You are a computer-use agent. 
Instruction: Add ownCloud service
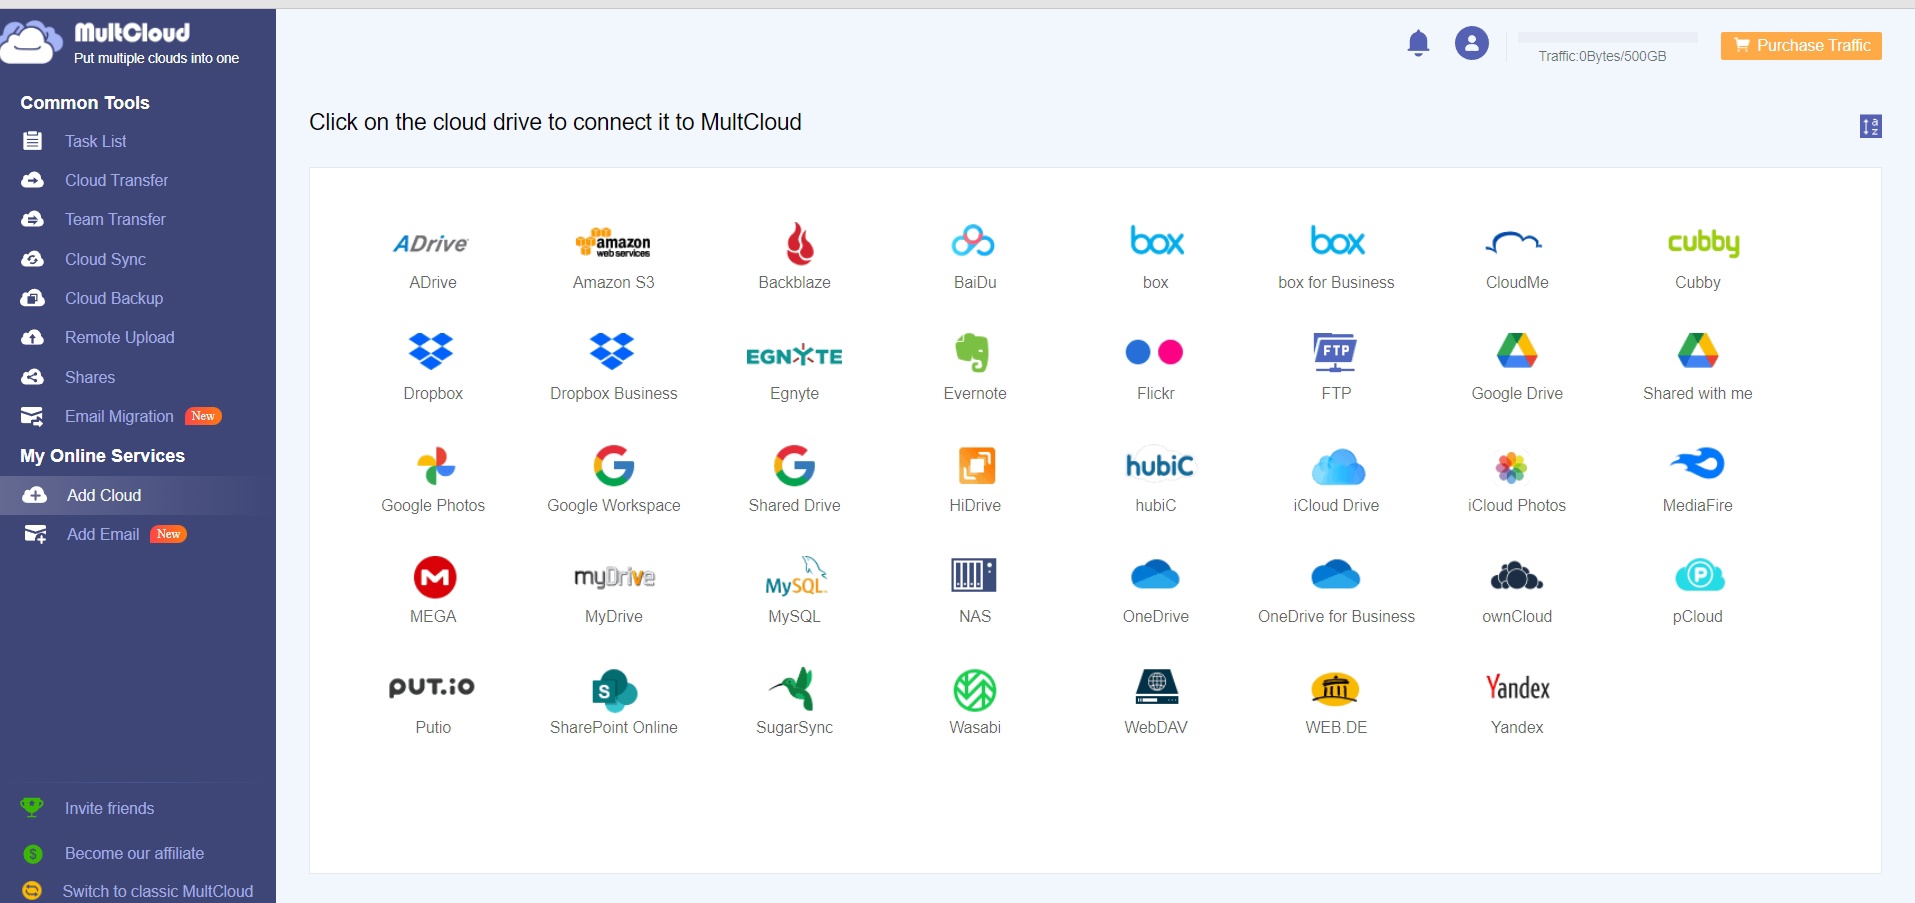coord(1516,576)
